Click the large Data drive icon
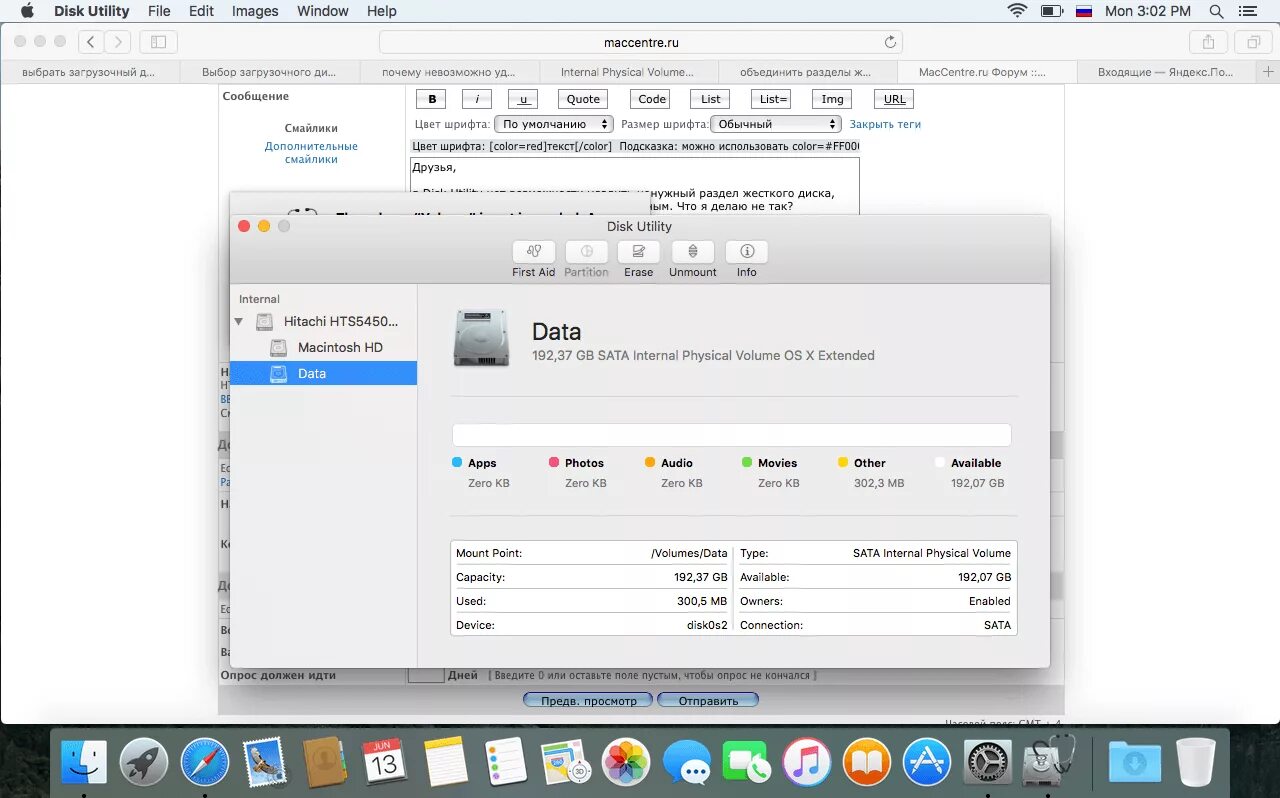The image size is (1280, 798). click(x=481, y=338)
